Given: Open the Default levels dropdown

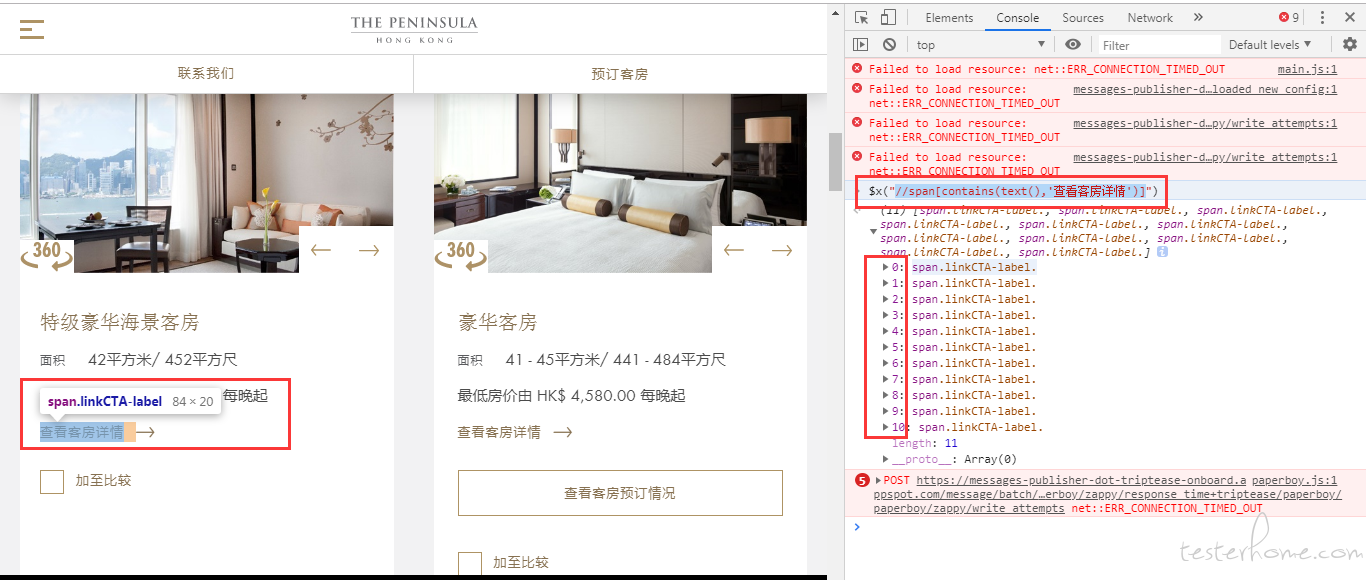Looking at the screenshot, I should [1270, 44].
